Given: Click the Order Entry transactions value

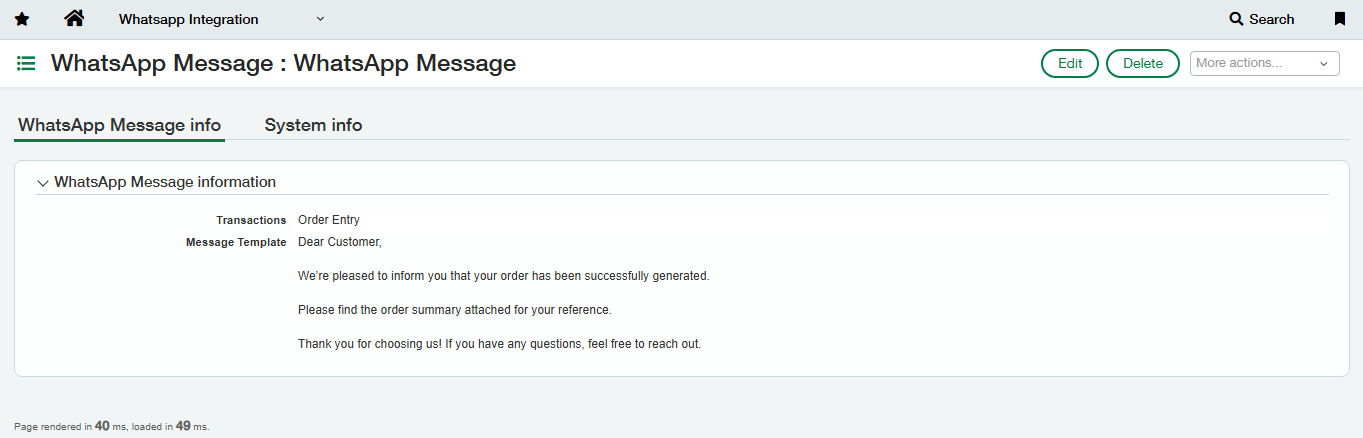Looking at the screenshot, I should click(x=329, y=220).
